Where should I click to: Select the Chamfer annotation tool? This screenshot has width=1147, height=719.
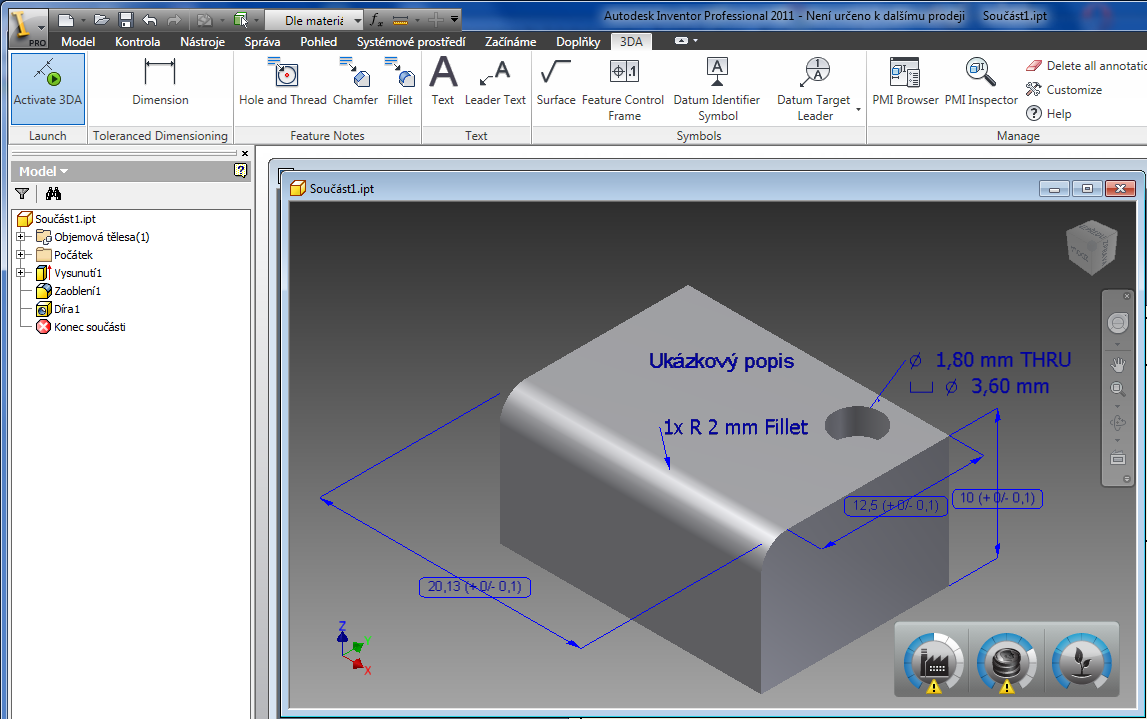pyautogui.click(x=355, y=83)
